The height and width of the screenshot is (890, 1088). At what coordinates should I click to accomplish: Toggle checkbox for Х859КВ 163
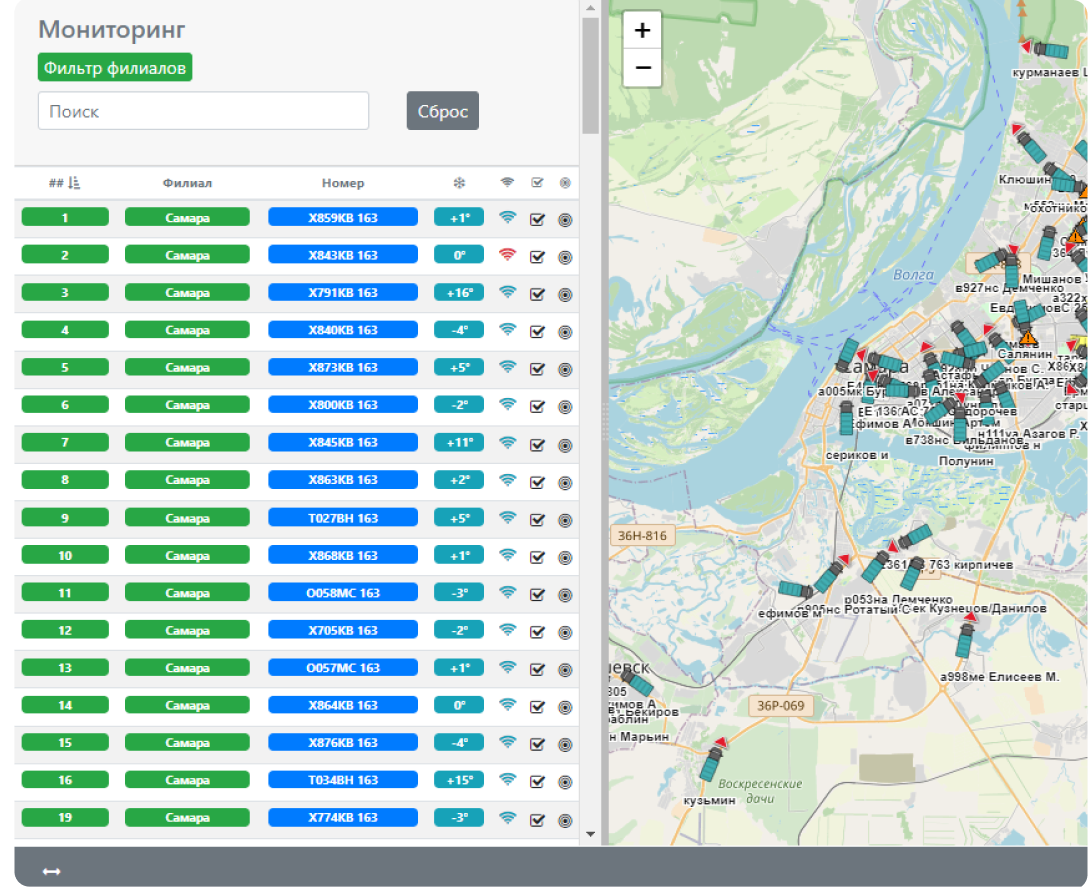pos(537,219)
